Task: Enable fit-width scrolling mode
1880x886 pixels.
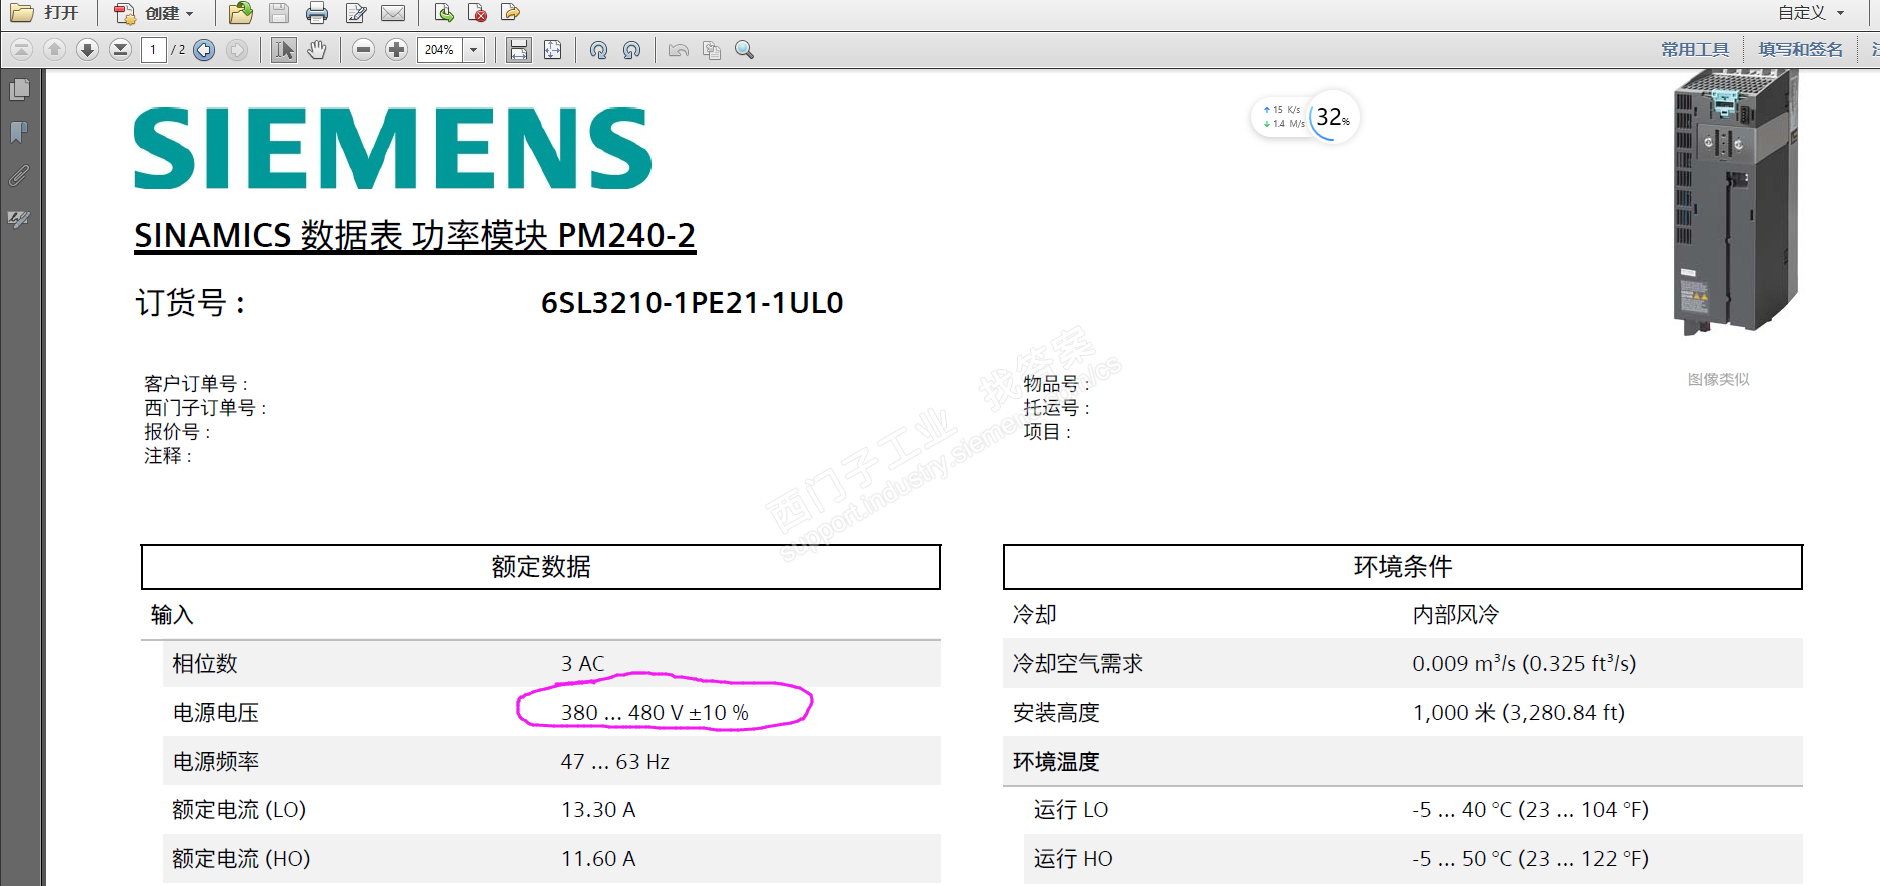Action: [x=519, y=50]
